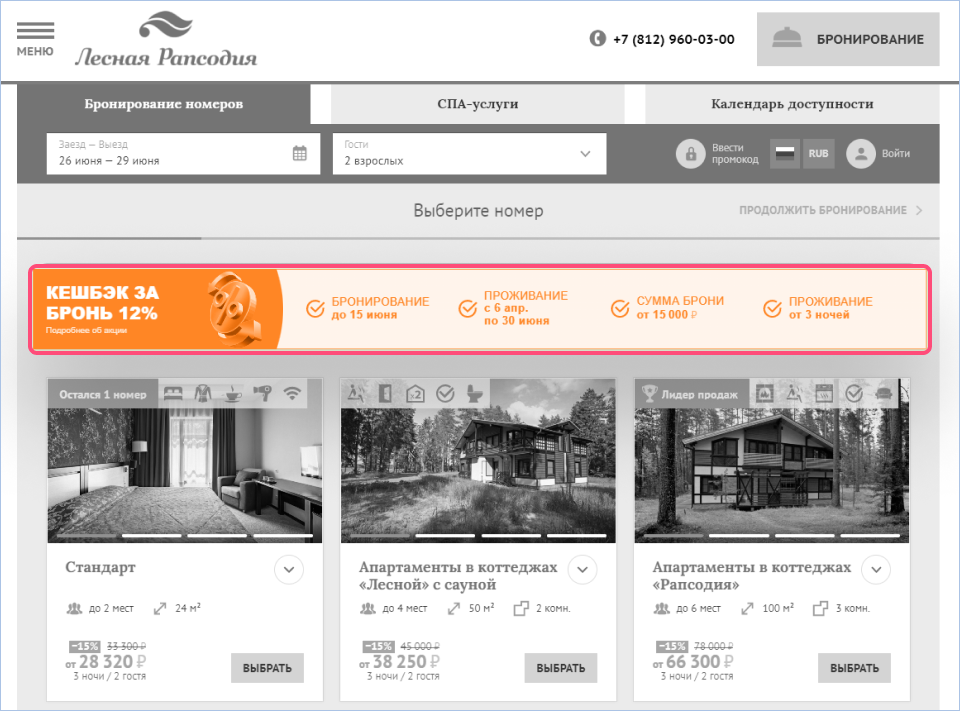Switch to the СПА-услуги tab

click(x=478, y=104)
